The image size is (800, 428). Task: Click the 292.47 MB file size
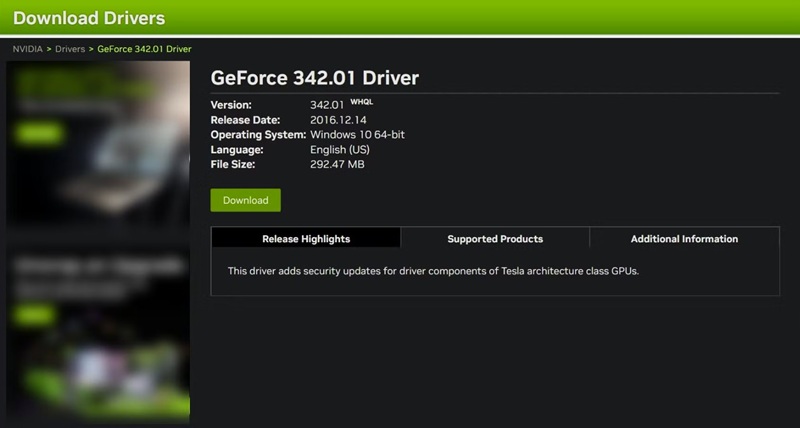click(337, 164)
